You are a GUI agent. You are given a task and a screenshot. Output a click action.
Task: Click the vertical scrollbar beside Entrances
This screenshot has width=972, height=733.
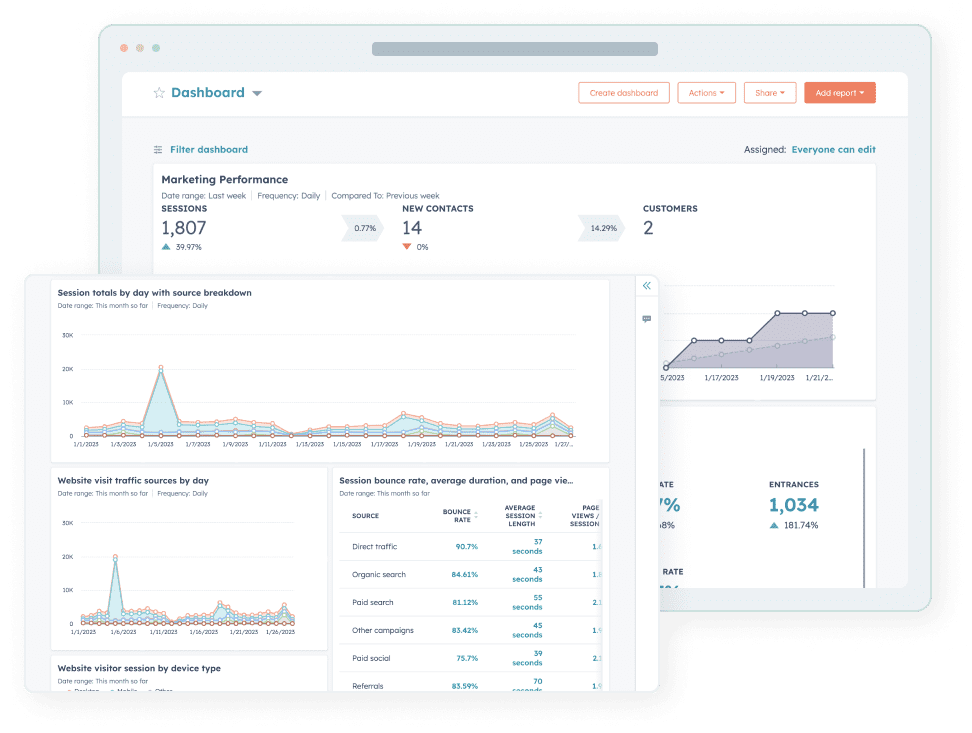tap(864, 518)
